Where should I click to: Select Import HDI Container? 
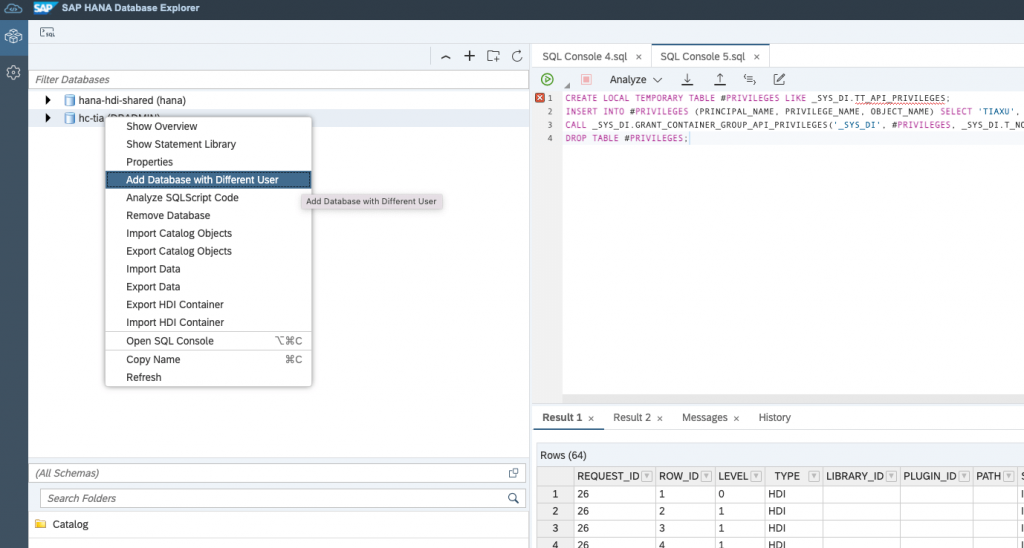click(x=208, y=322)
